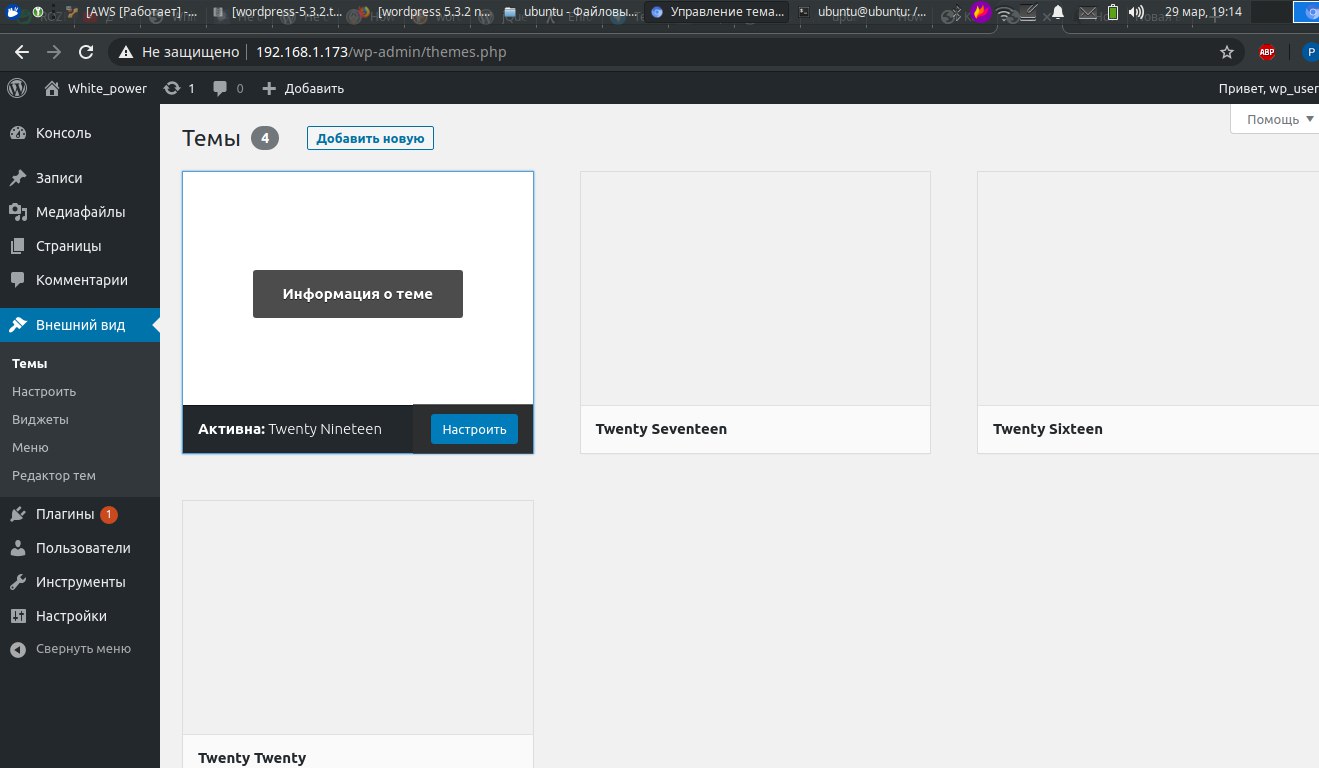Image resolution: width=1319 pixels, height=768 pixels.
Task: Open Консоль dashboard in sidebar
Action: [80, 133]
